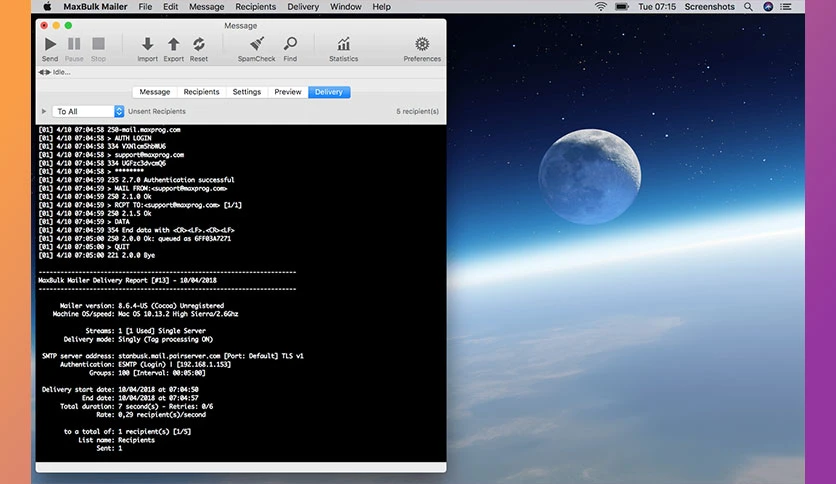Click the Pause toolbar icon
Screen dimensions: 836x484
[74, 44]
